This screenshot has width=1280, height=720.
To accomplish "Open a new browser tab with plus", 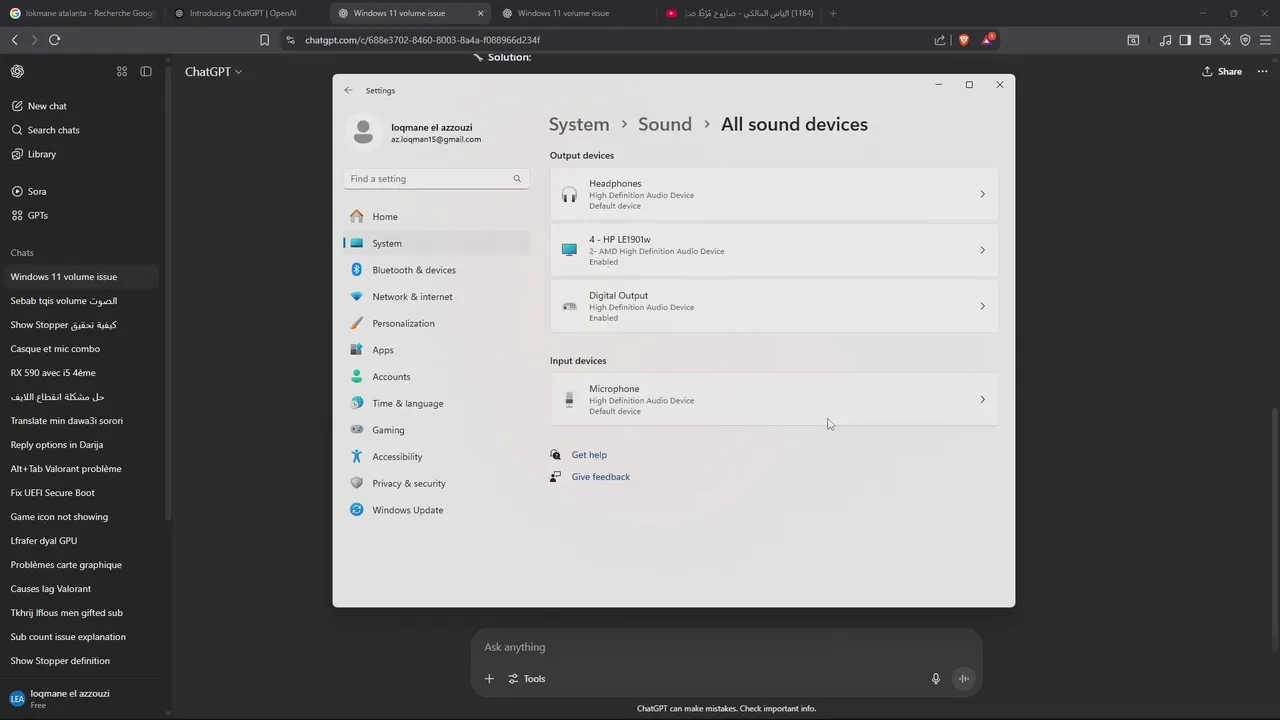I will point(833,13).
